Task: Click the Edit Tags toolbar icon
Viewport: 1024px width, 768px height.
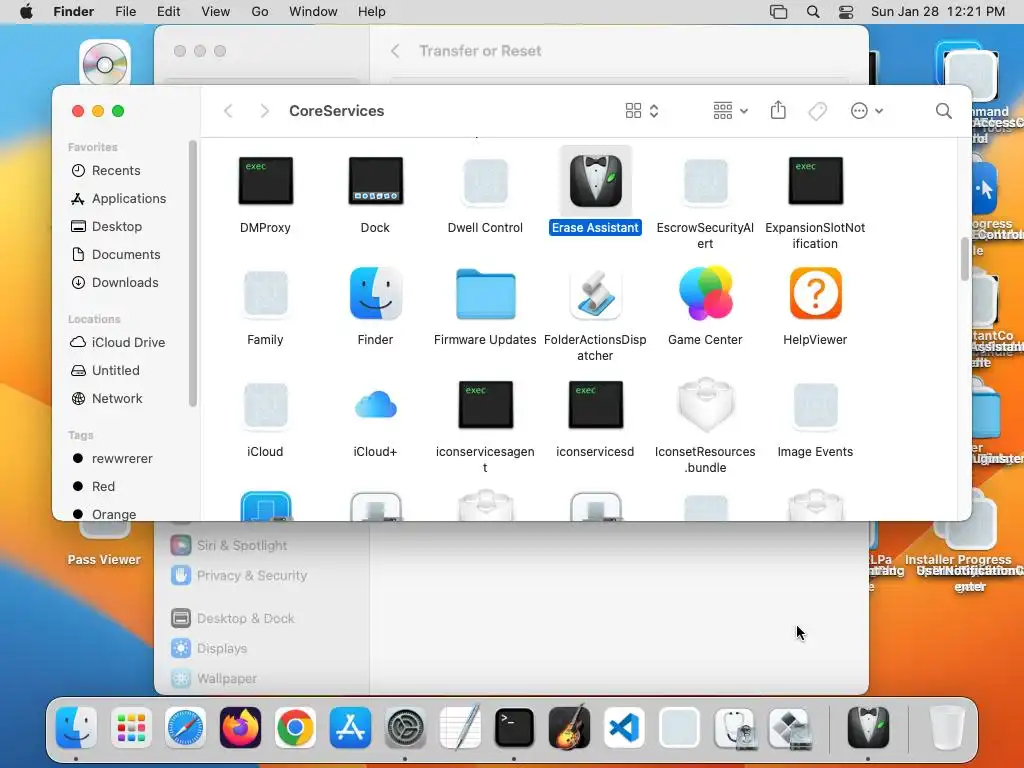Action: tap(817, 111)
